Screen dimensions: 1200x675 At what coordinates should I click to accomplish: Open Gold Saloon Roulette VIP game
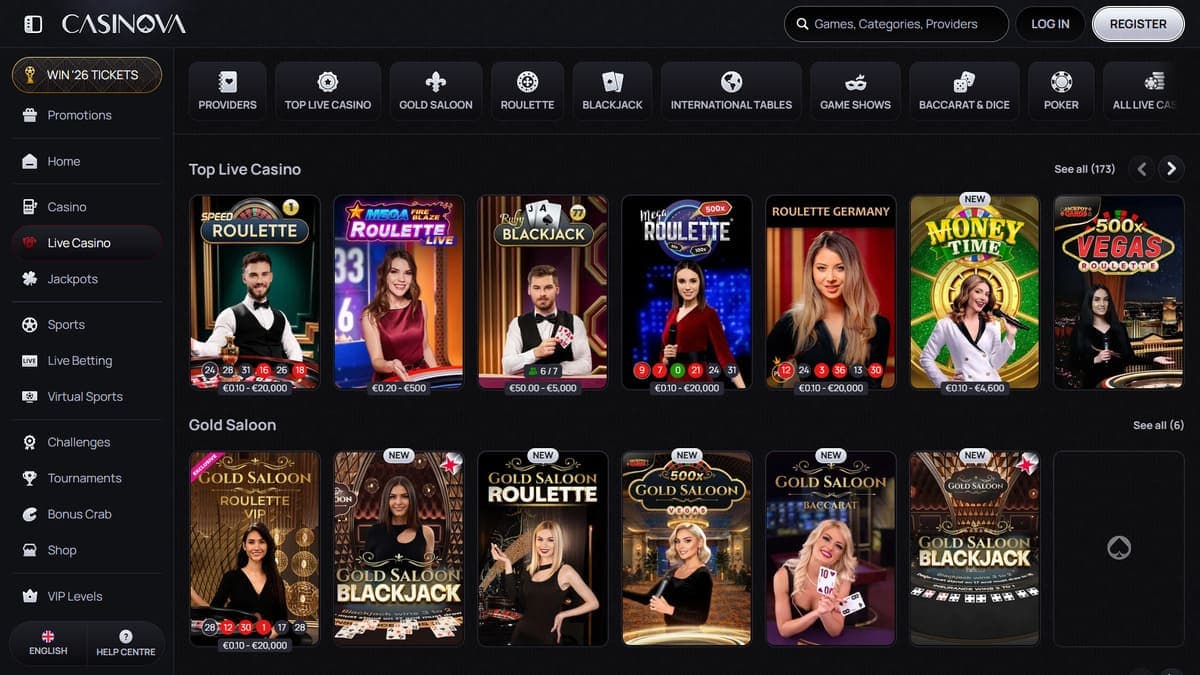255,548
